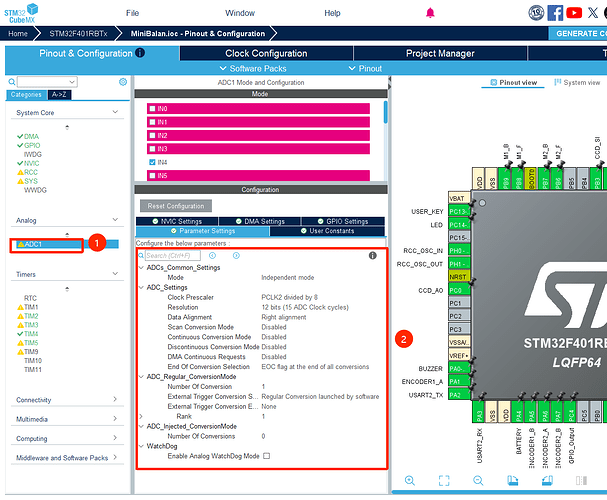The image size is (607, 500).
Task: Open the User Constants tab
Action: click(x=327, y=231)
